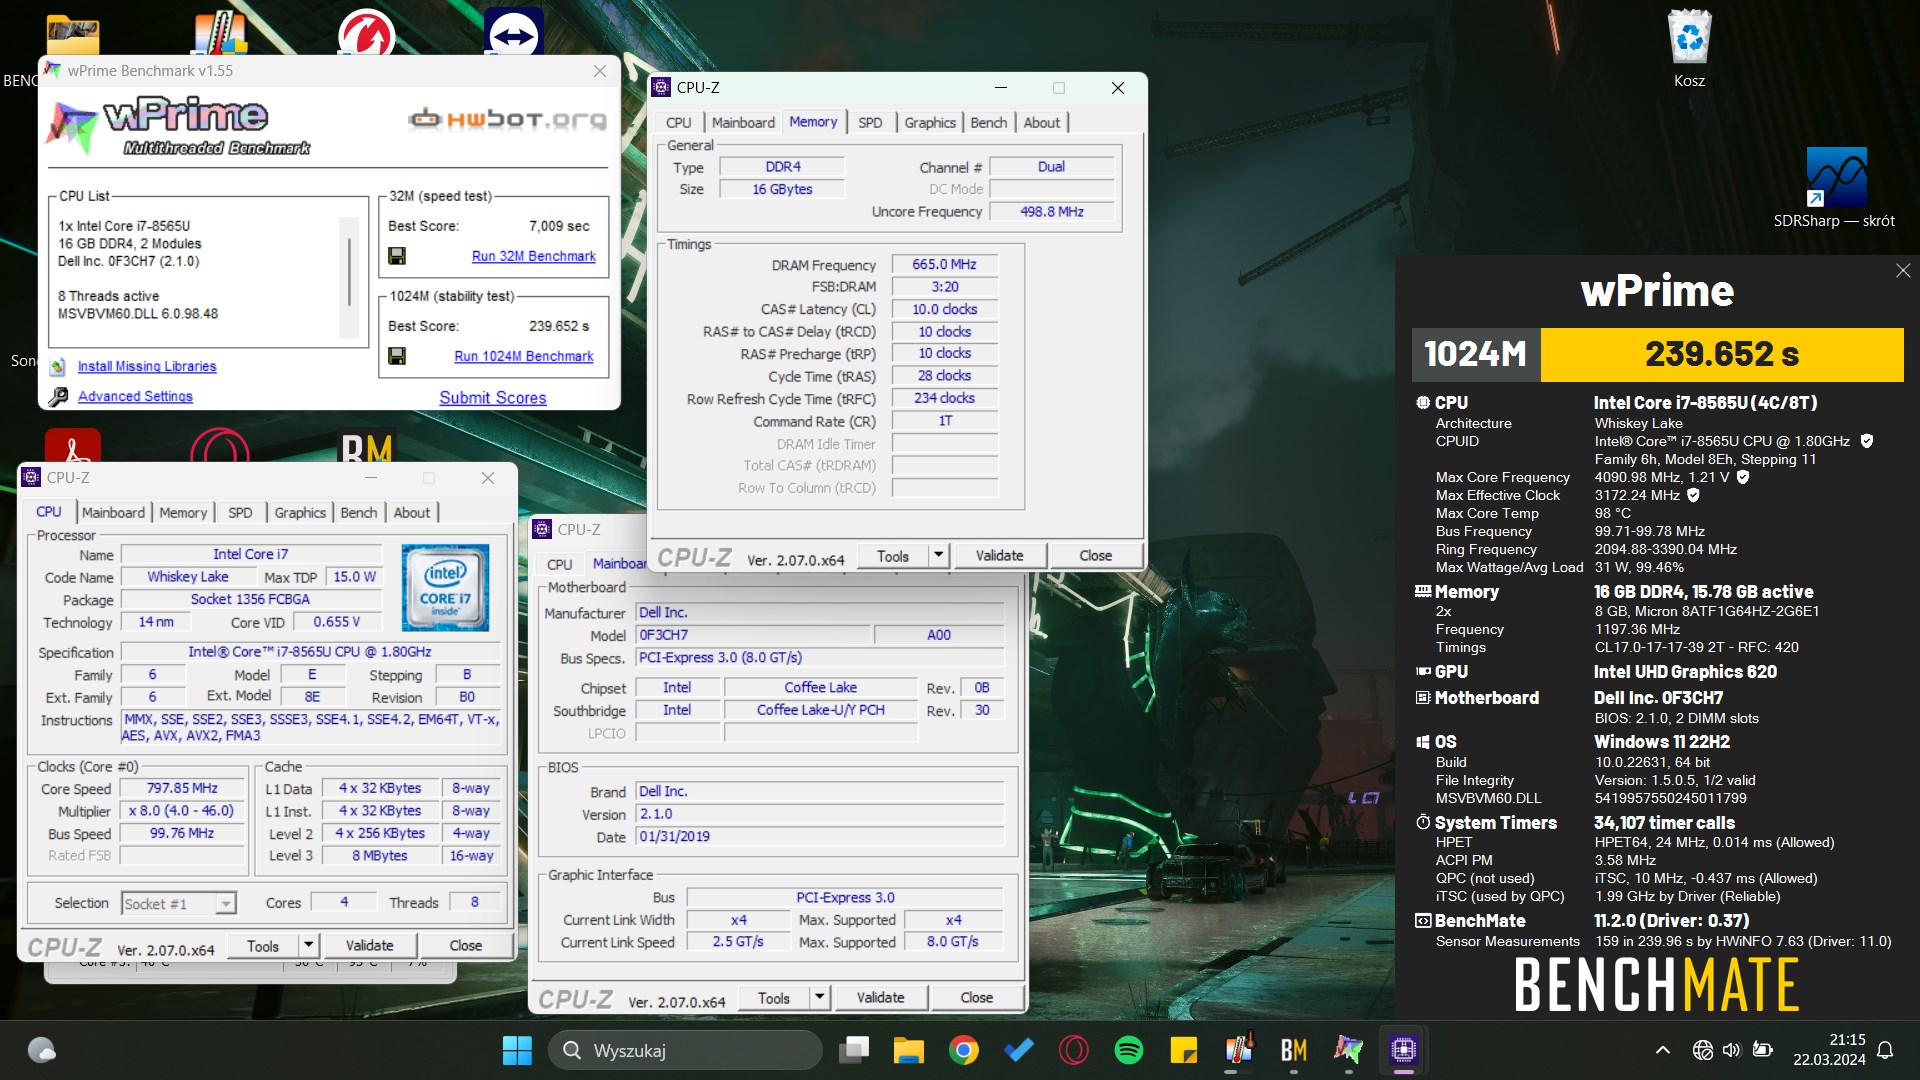
Task: Click the icon beside Install Missing Libraries
Action: (x=59, y=366)
